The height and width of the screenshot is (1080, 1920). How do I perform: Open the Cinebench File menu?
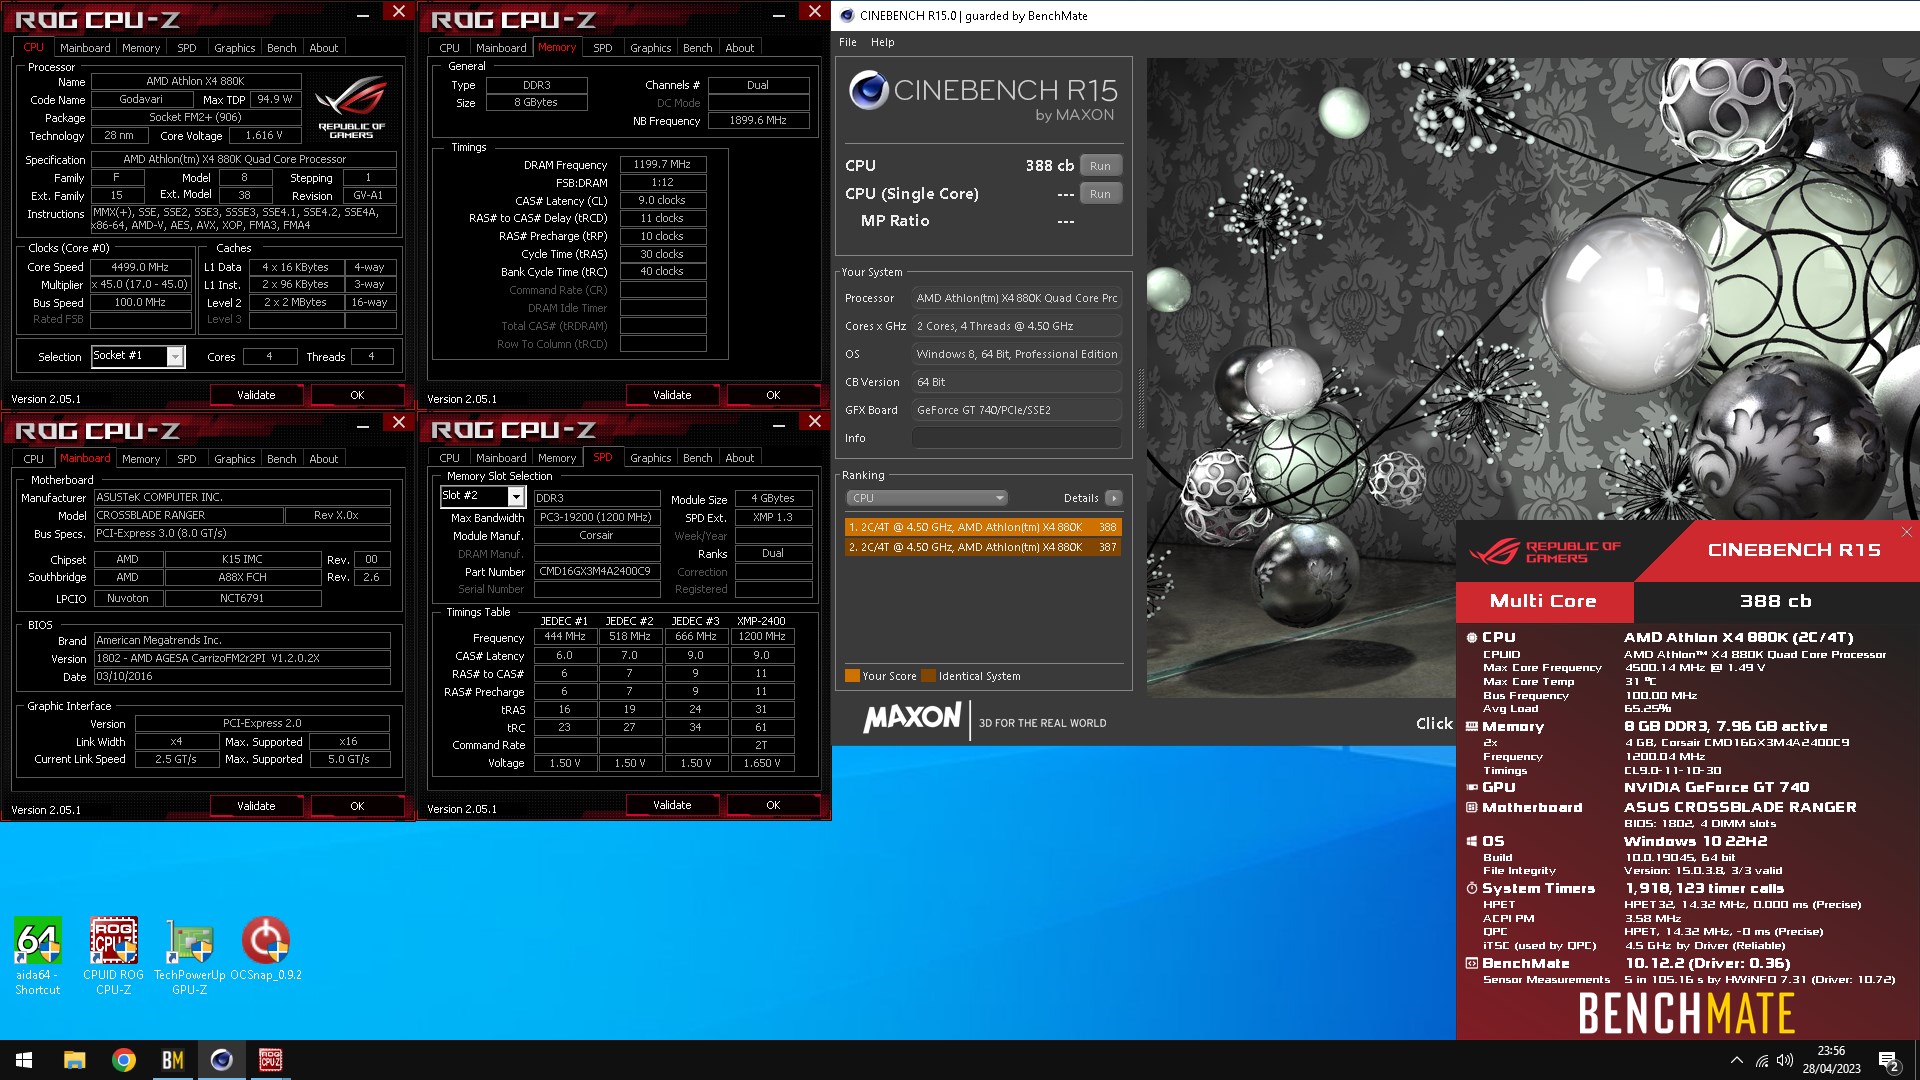click(848, 42)
